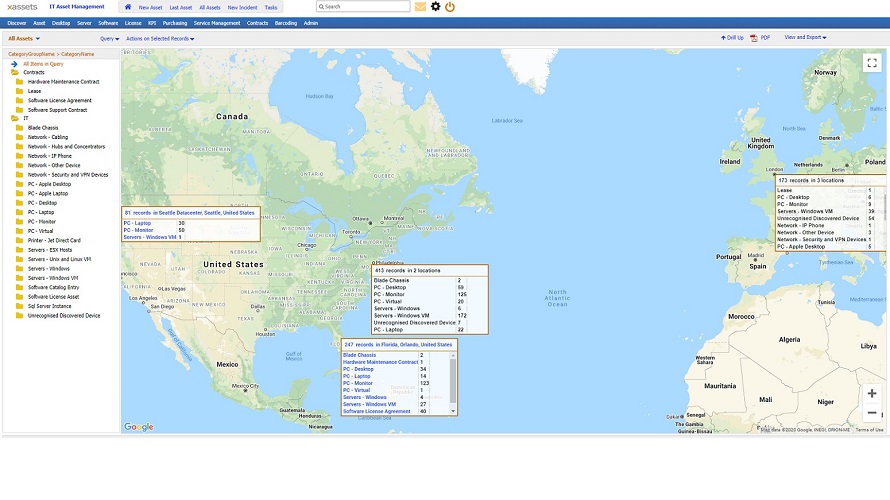Select PC - Apple Laptop in the tree
The width and height of the screenshot is (890, 500).
pos(48,194)
